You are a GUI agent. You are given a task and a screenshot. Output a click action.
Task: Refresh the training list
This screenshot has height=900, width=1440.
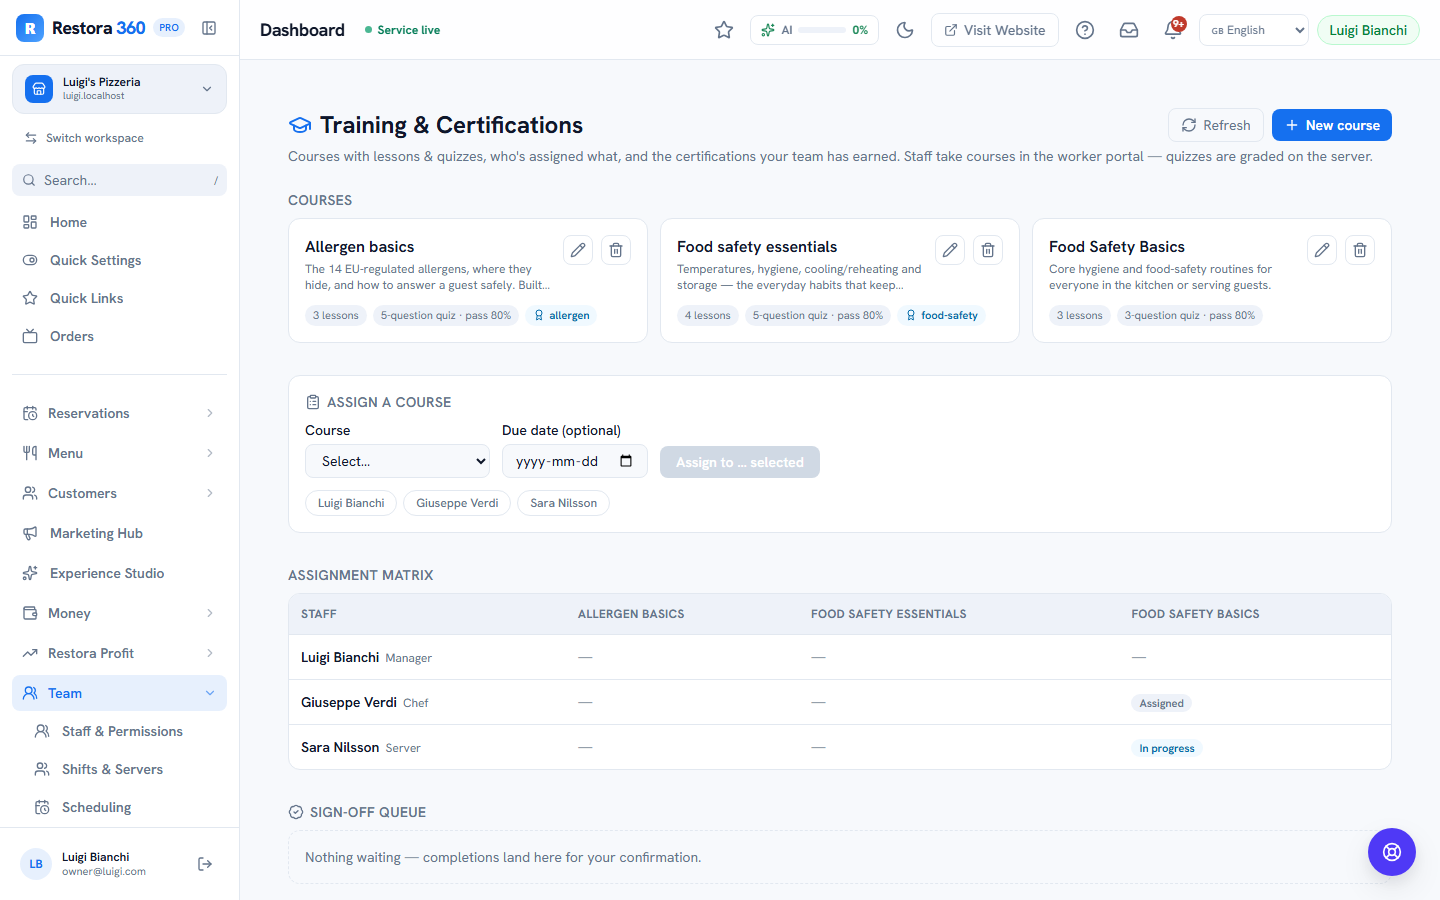tap(1216, 125)
